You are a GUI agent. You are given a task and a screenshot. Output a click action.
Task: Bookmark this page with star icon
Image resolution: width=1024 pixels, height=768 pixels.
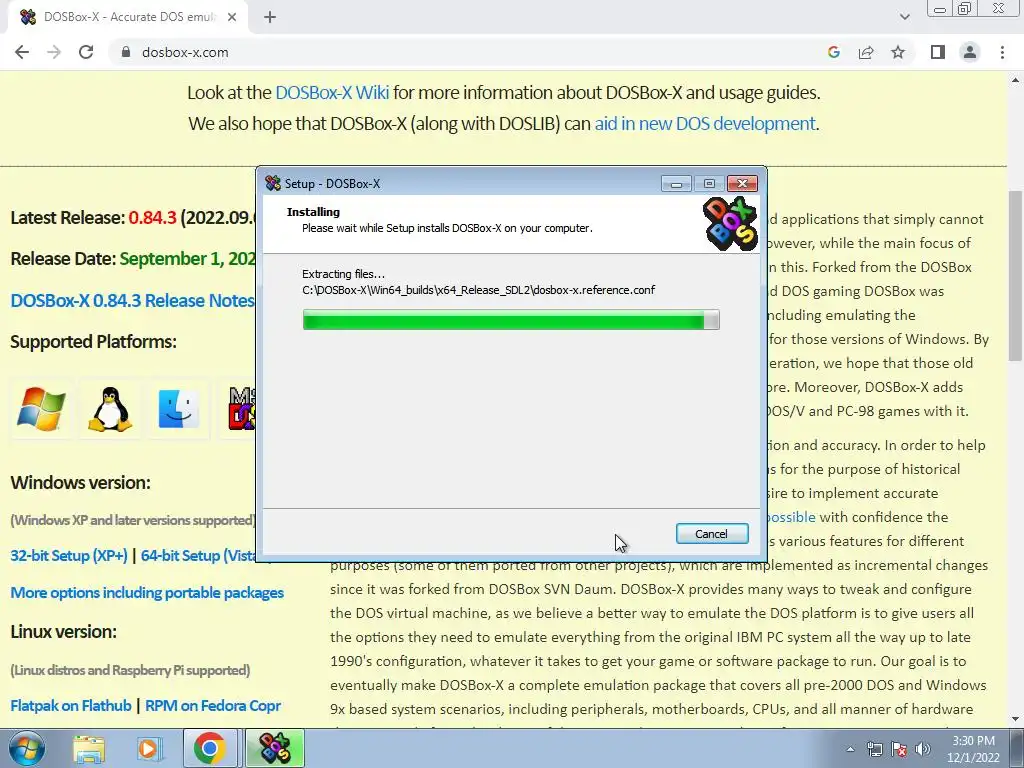[898, 52]
